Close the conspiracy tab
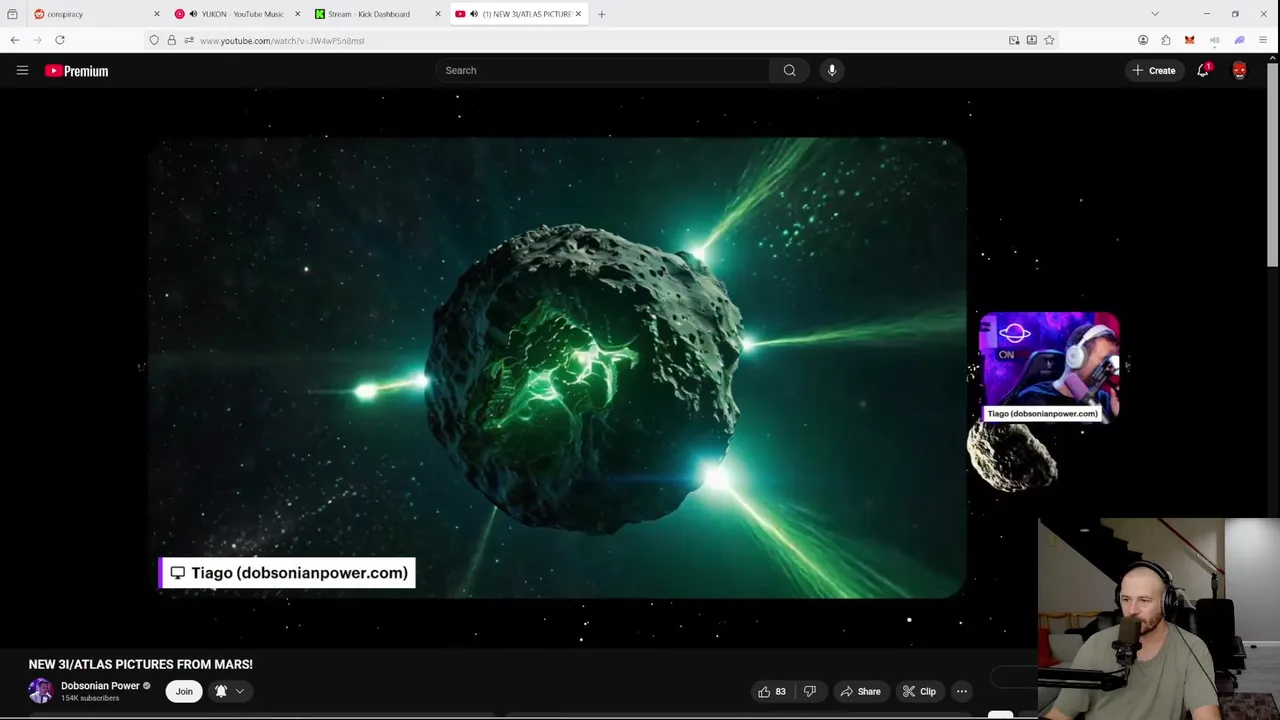The height and width of the screenshot is (720, 1280). click(157, 14)
